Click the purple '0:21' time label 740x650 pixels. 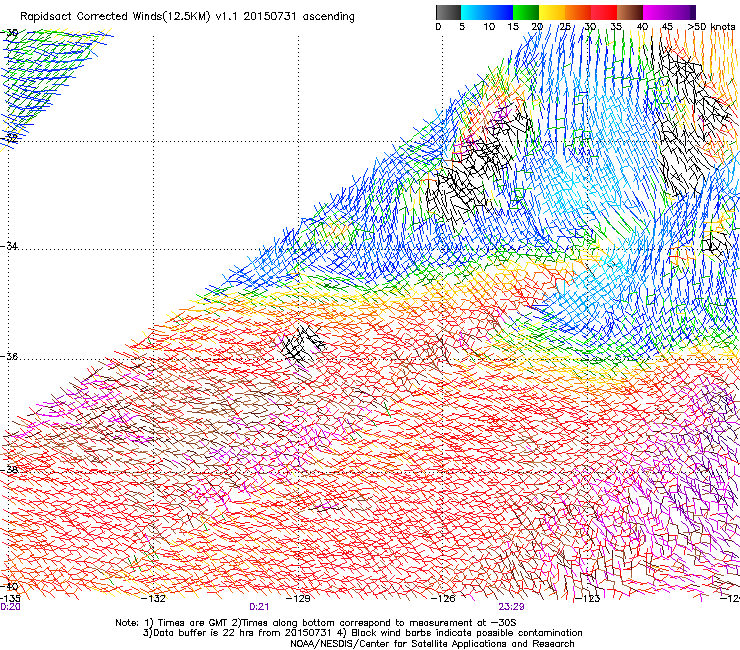[259, 607]
